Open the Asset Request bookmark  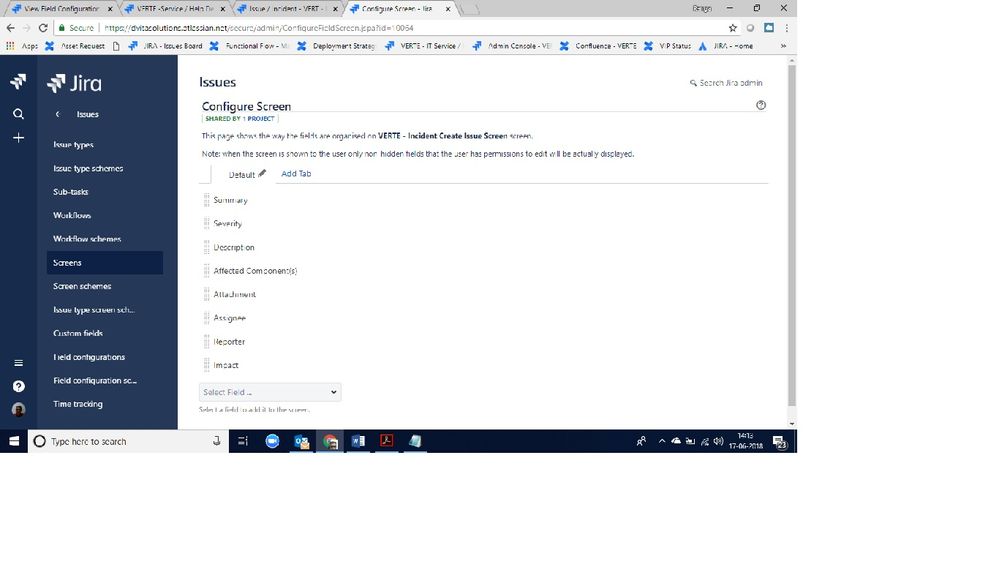pos(75,46)
